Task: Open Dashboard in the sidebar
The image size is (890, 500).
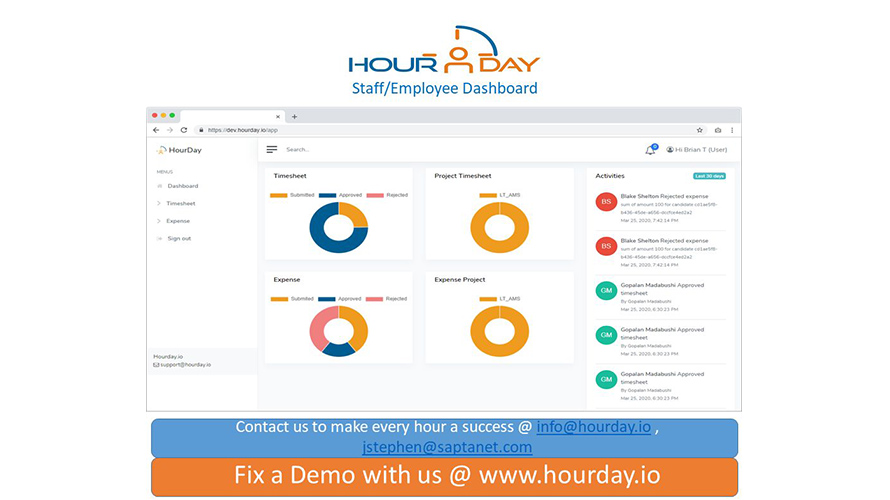Action: 183,186
